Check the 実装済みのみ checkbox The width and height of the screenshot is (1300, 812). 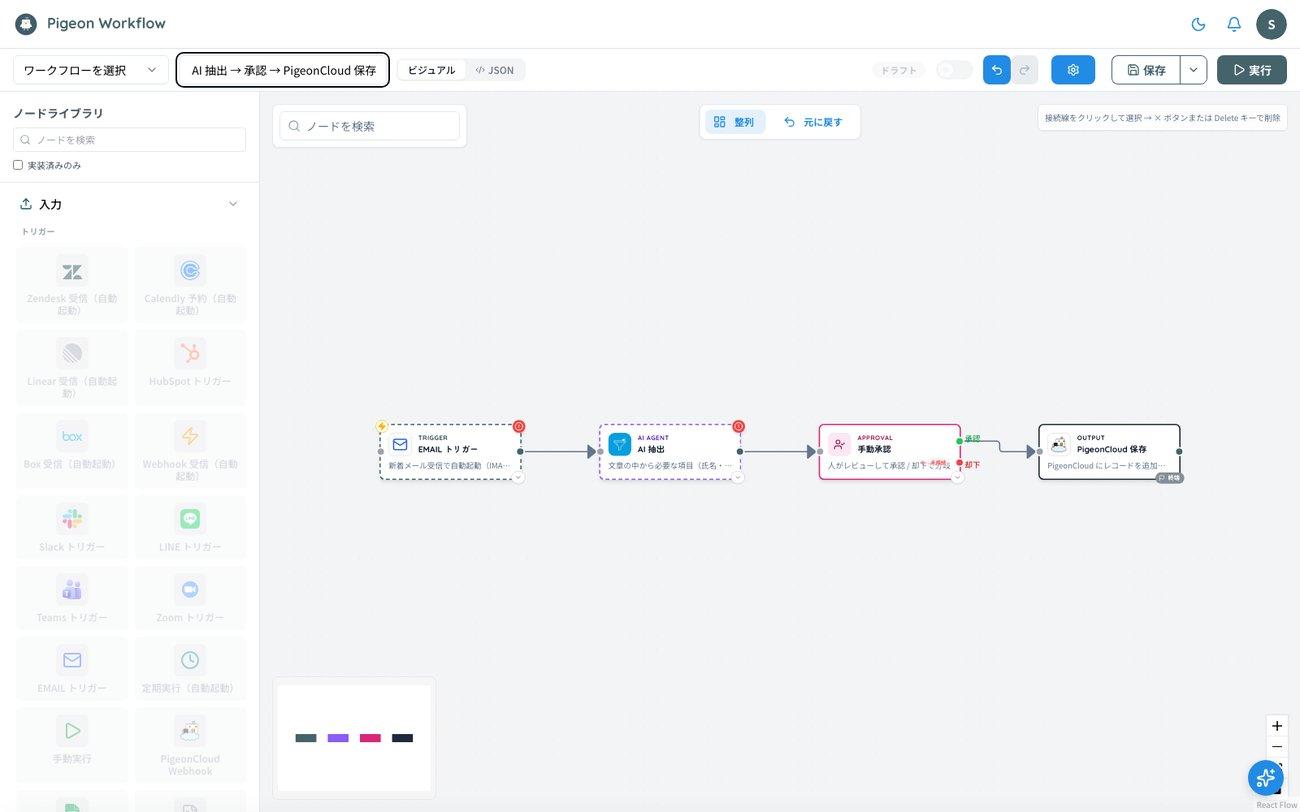click(18, 165)
